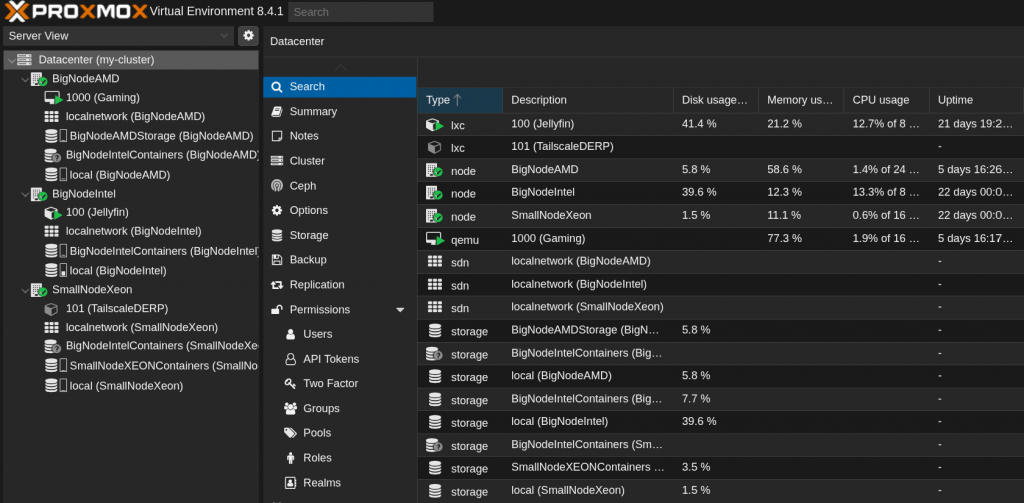Open the Server View dropdown
Screen dimensions: 1024x503
tap(224, 36)
